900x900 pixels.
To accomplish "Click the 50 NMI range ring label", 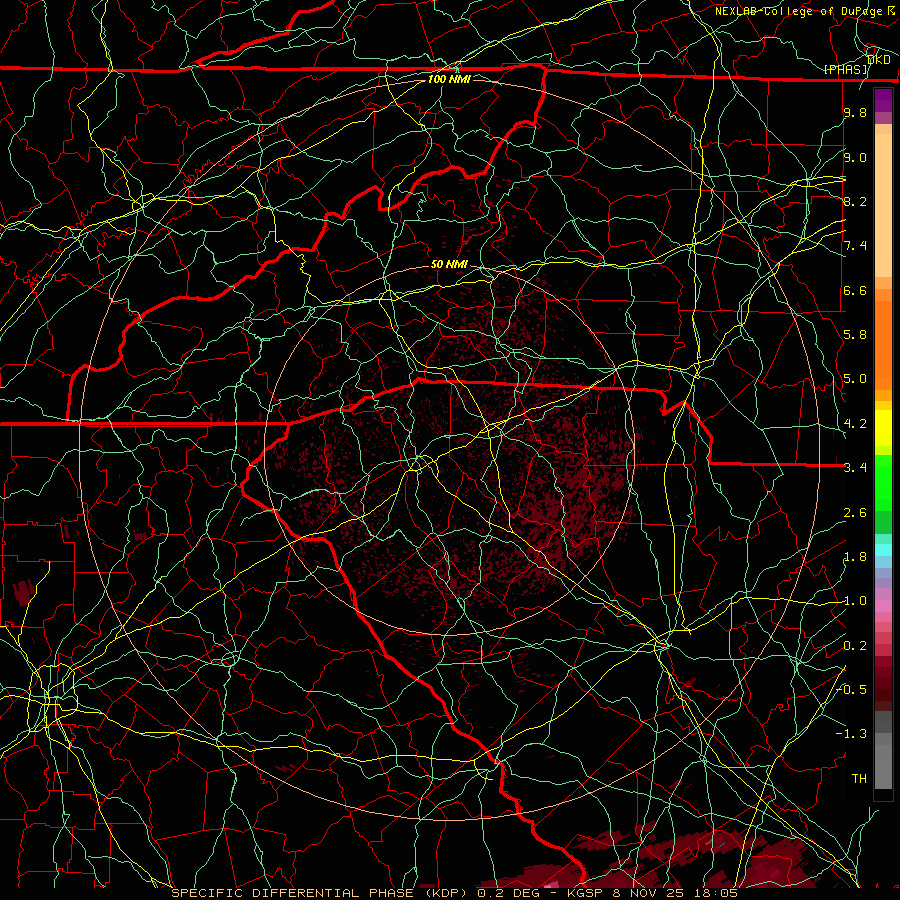I will pyautogui.click(x=449, y=264).
